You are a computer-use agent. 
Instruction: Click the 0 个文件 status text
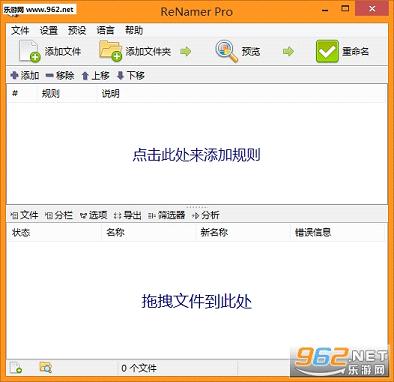click(139, 368)
